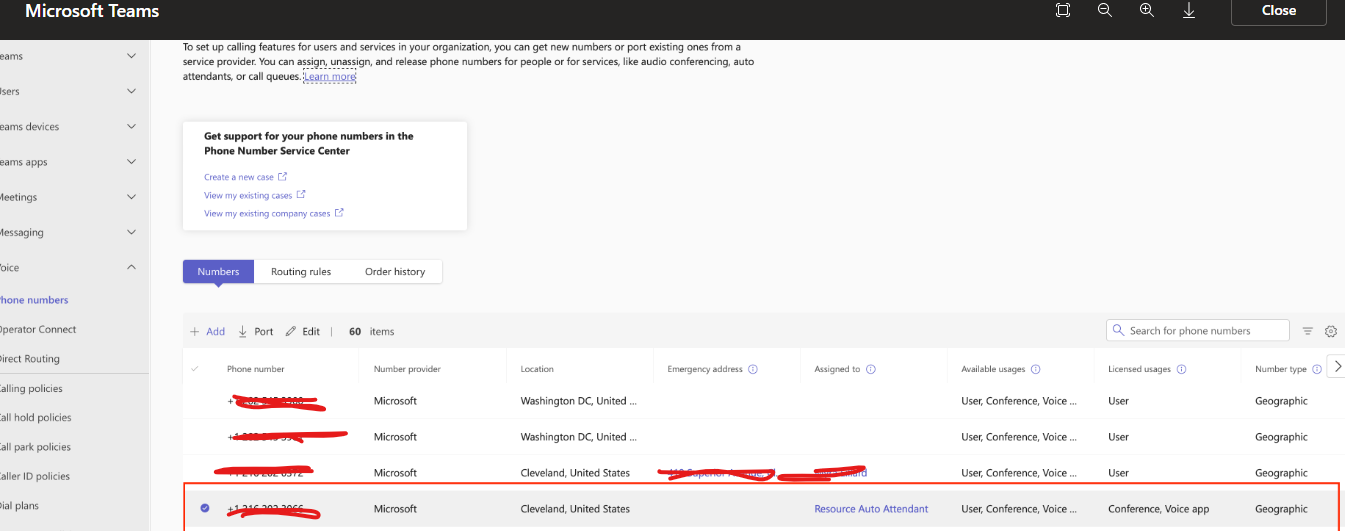Expand the Teams section in sidebar
Screen dimensions: 1345x531
tap(131, 56)
